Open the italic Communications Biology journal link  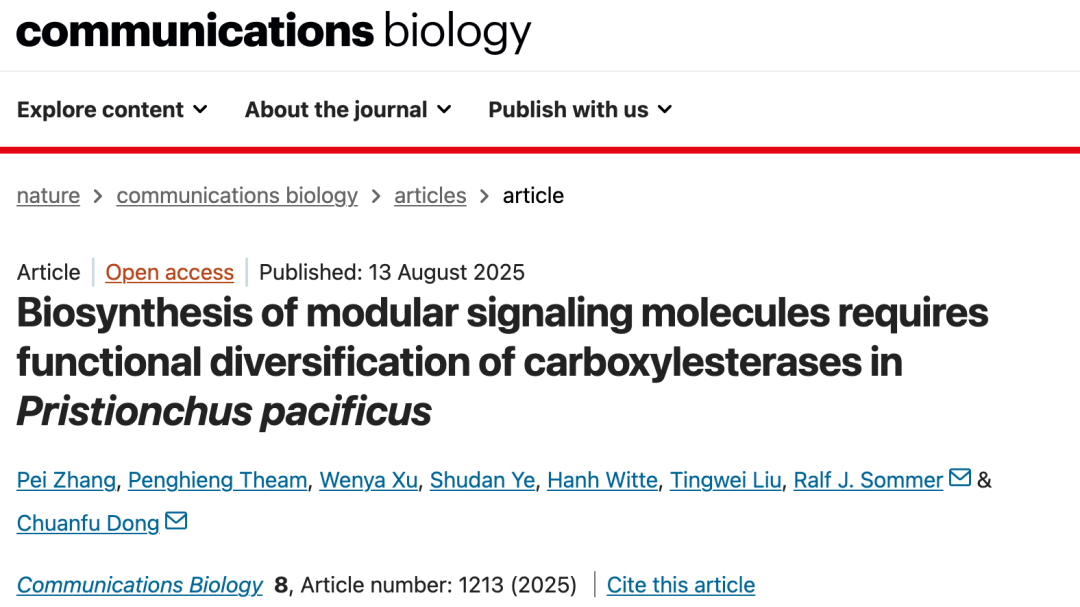pos(140,585)
